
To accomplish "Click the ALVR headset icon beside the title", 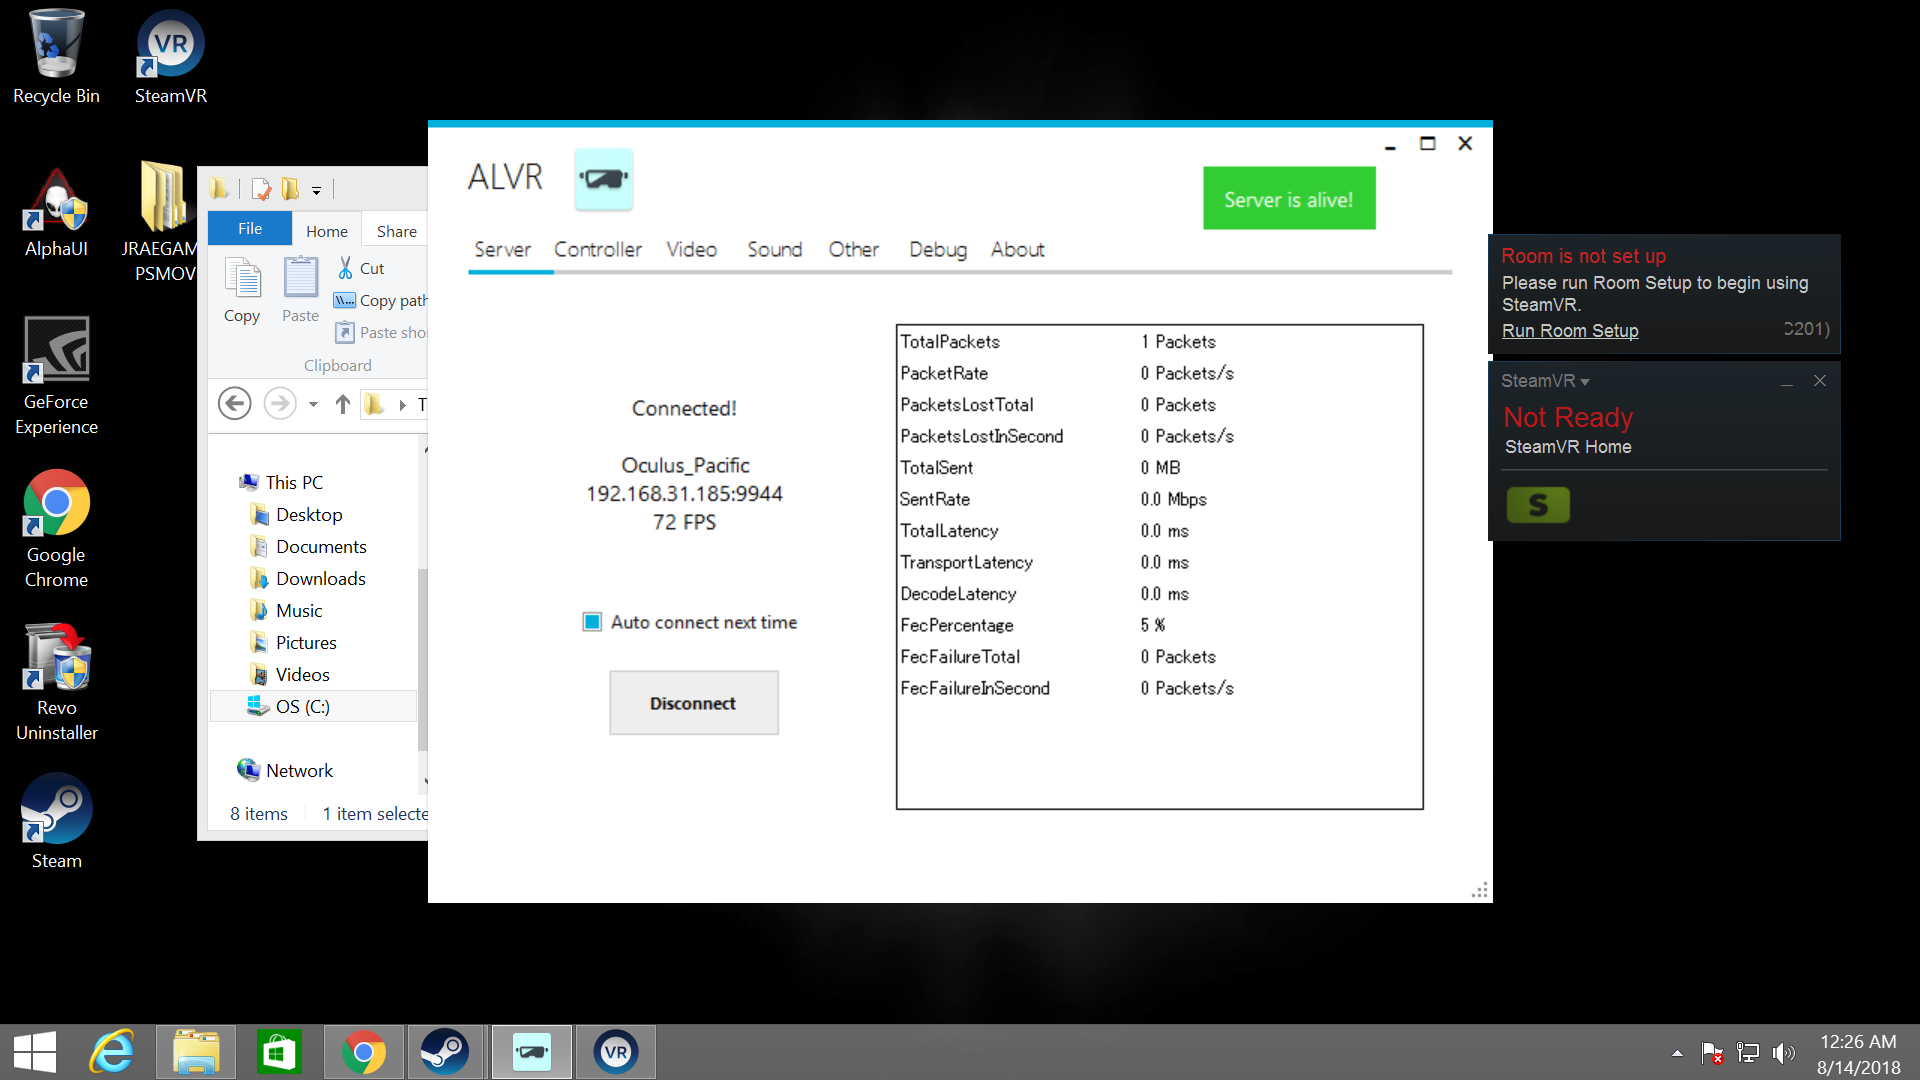I will tap(604, 180).
